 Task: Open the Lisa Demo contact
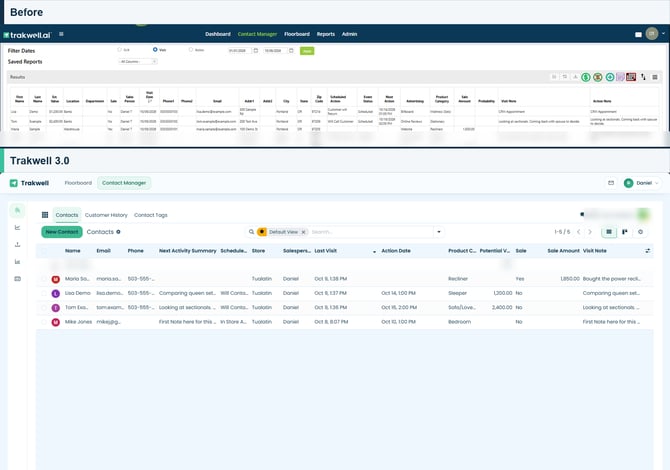77,293
